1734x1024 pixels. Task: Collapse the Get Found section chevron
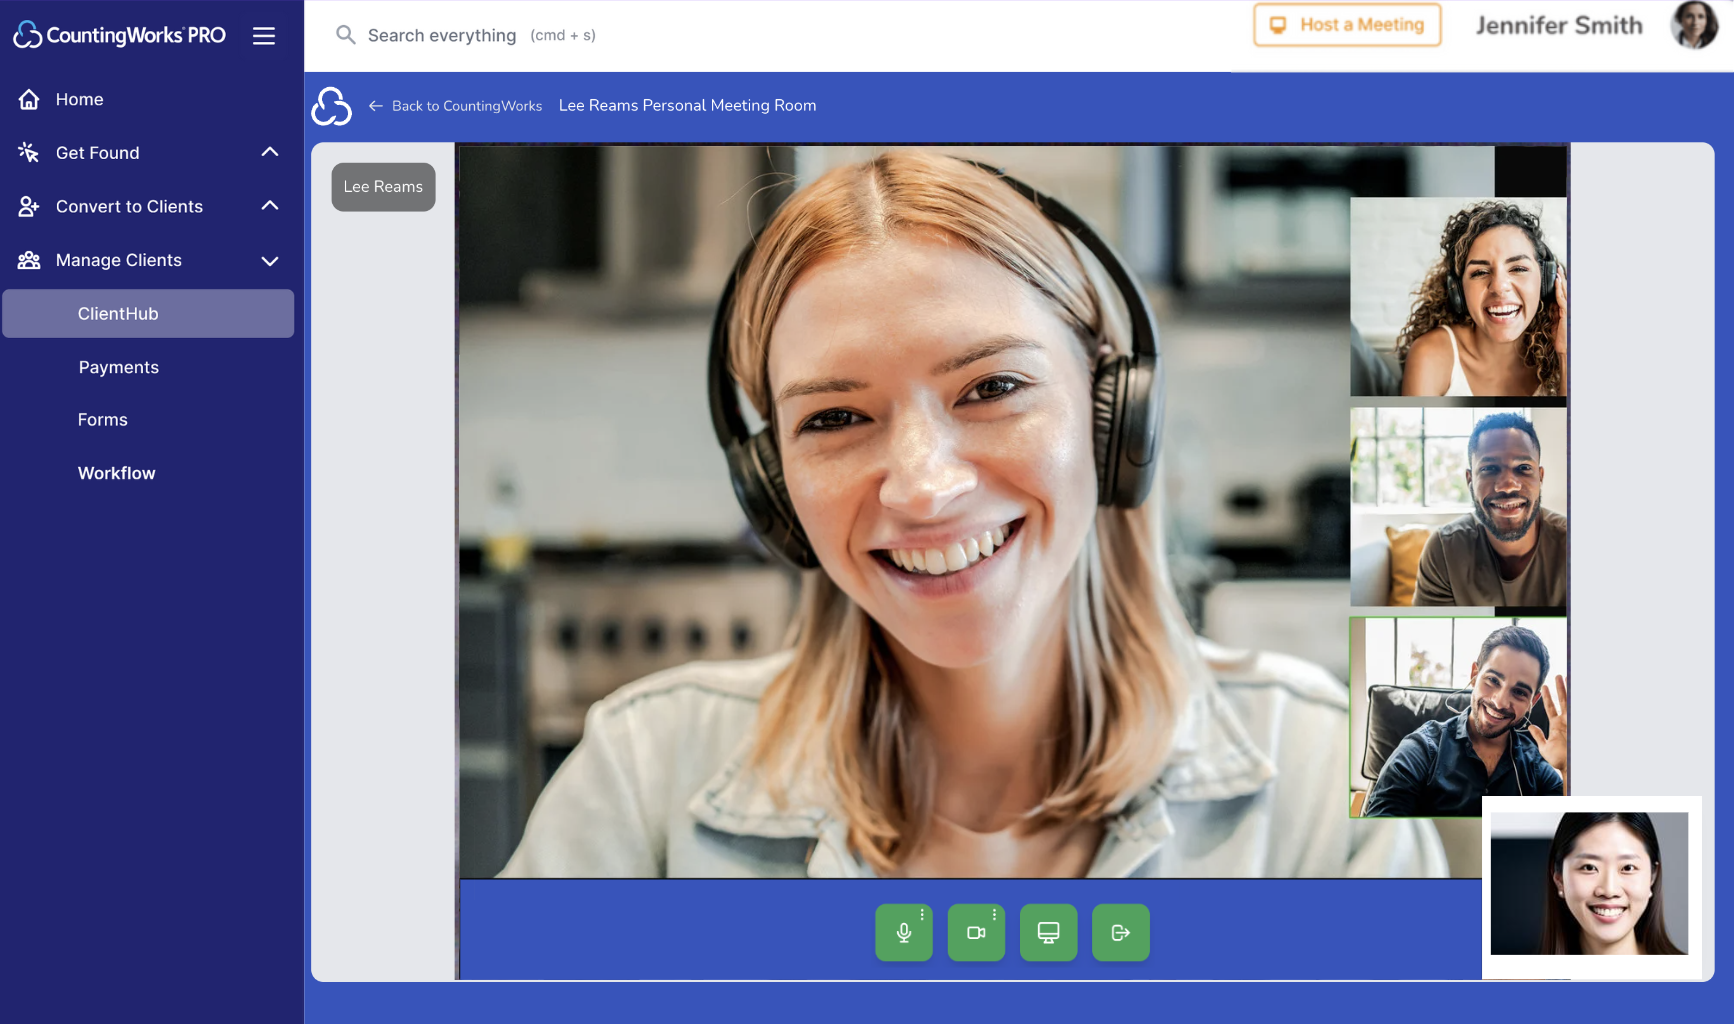point(269,152)
